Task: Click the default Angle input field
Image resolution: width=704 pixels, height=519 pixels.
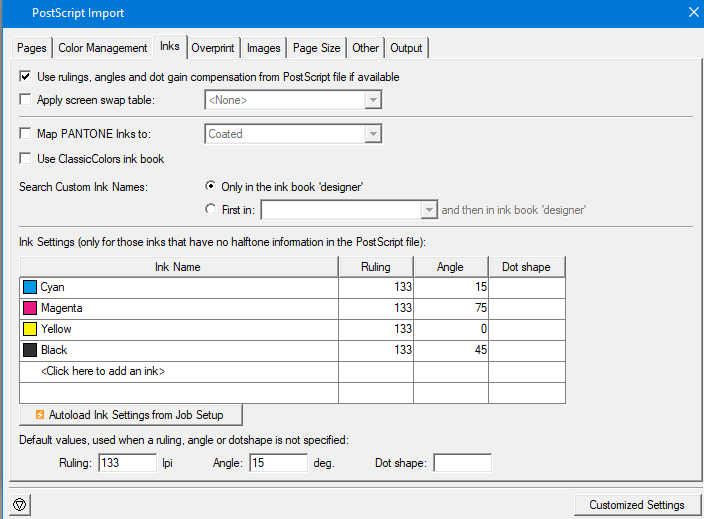Action: pyautogui.click(x=278, y=462)
